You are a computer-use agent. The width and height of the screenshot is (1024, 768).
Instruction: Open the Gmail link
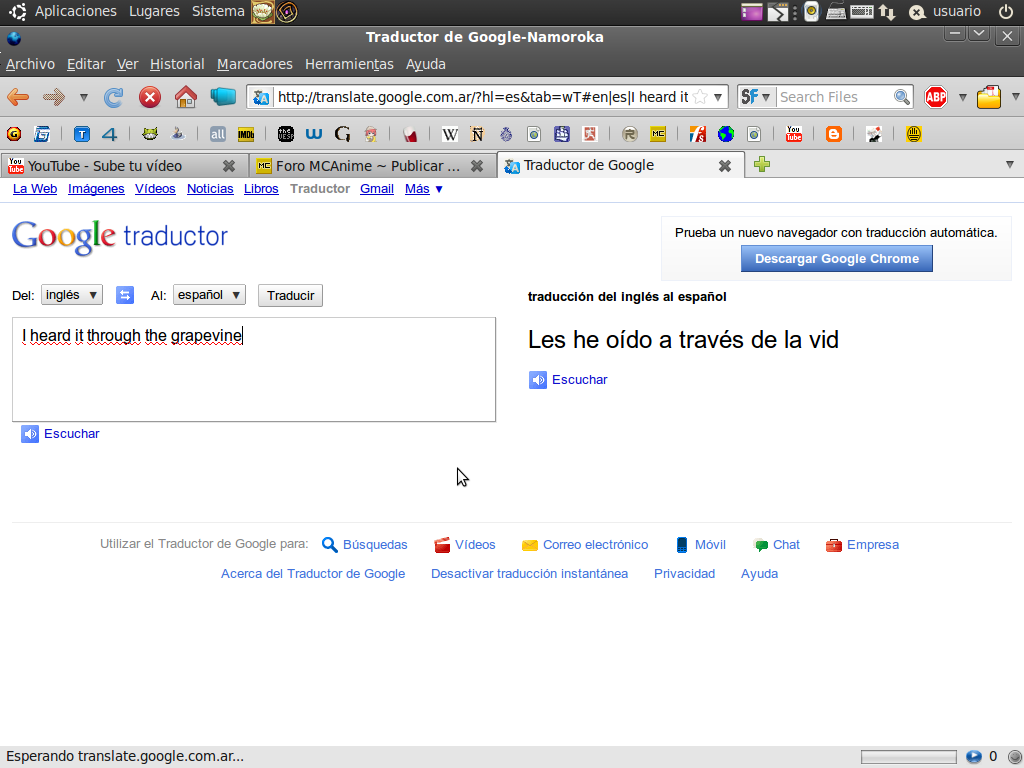[x=377, y=189]
